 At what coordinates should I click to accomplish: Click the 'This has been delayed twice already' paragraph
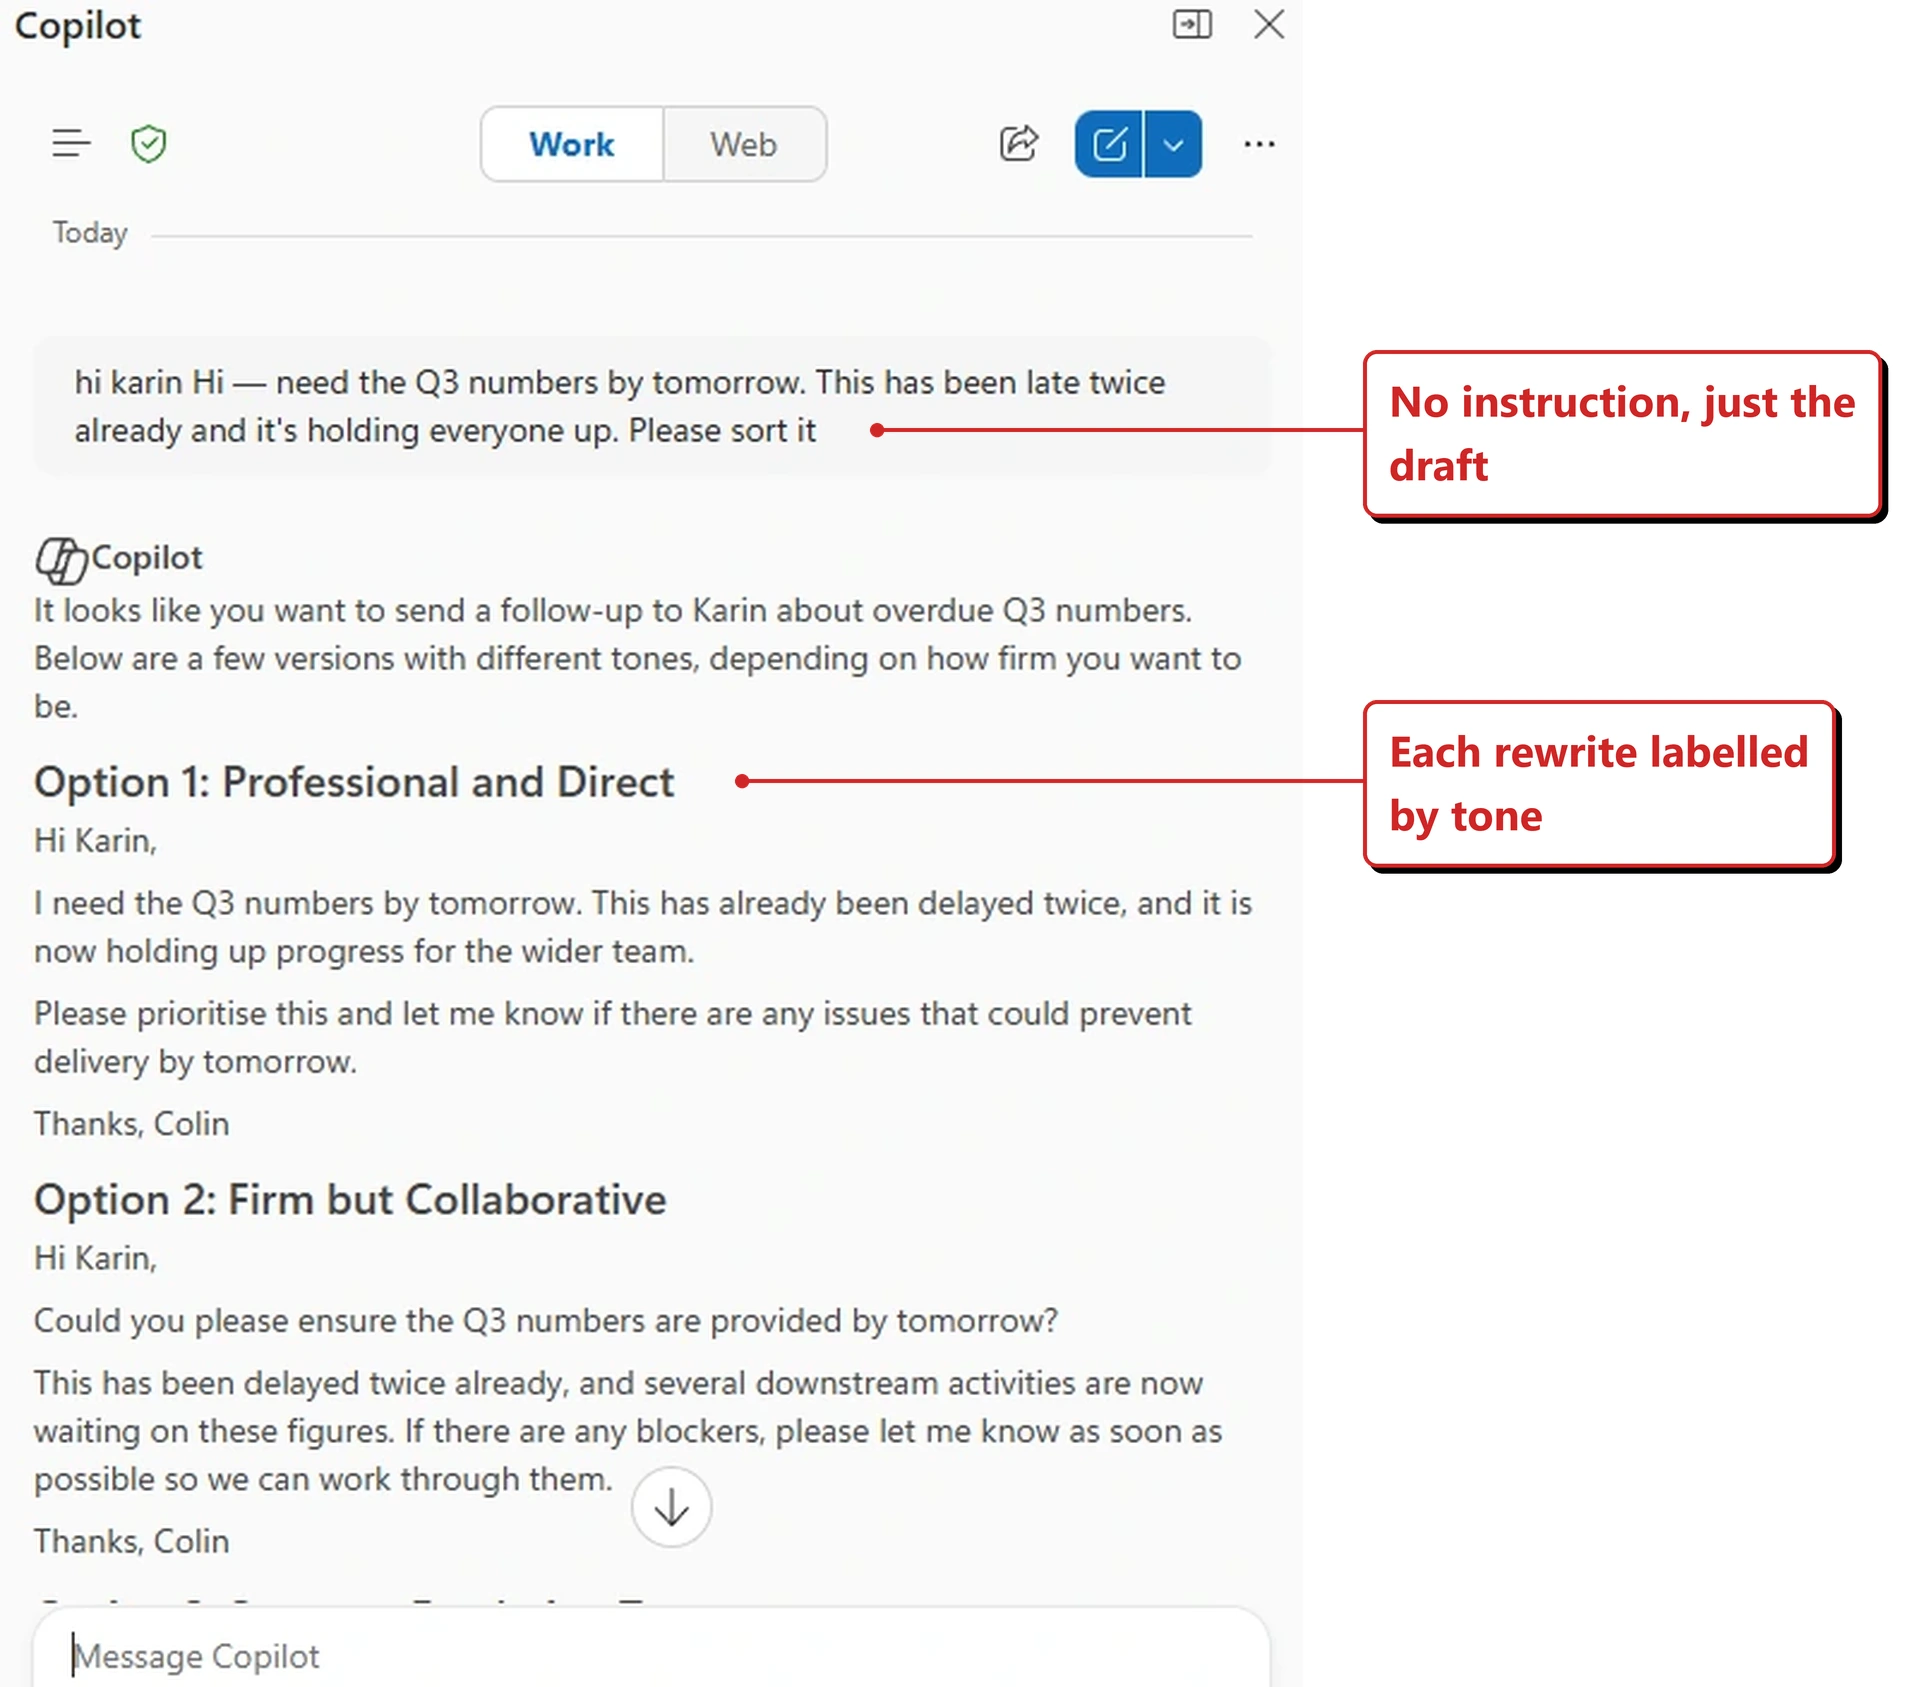coord(628,1431)
